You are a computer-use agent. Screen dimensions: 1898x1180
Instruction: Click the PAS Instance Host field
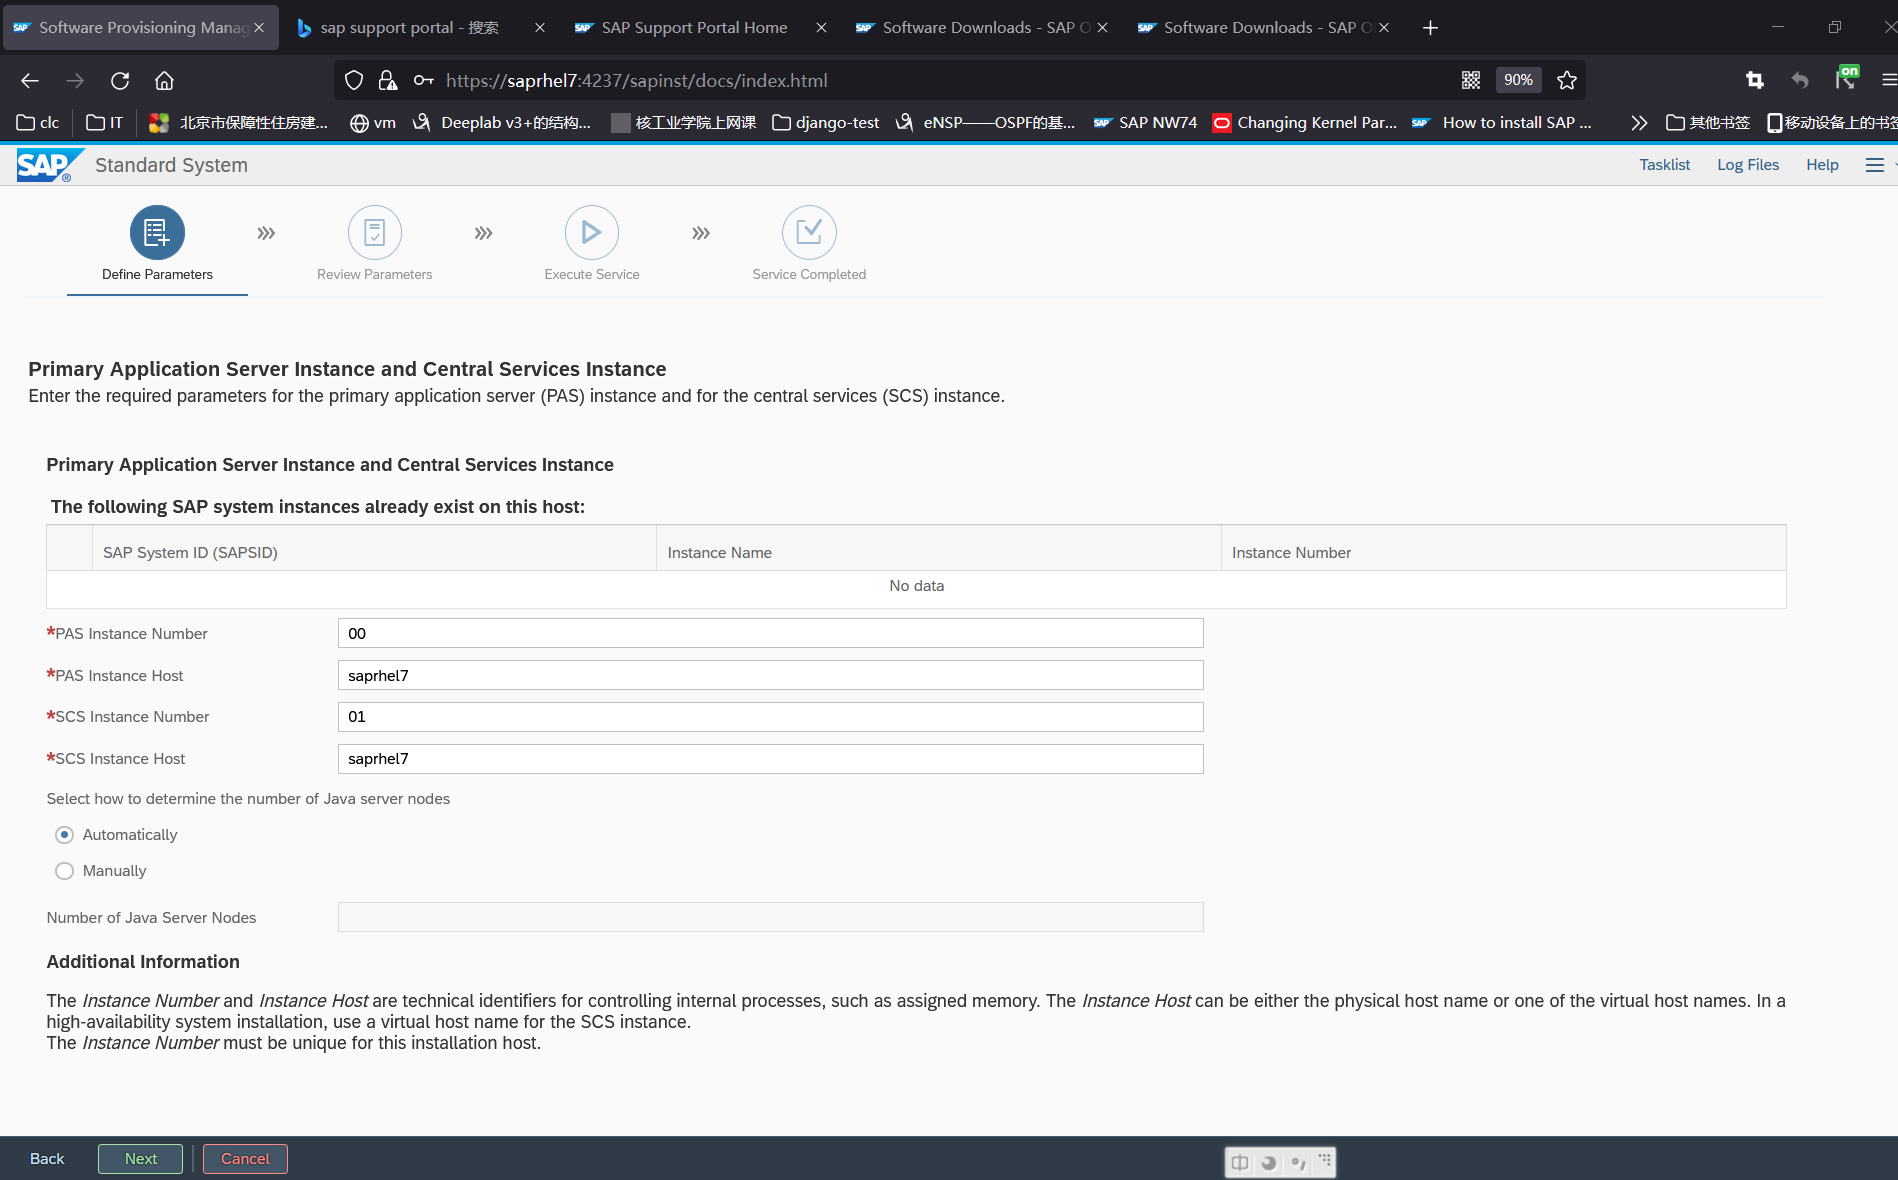(770, 675)
